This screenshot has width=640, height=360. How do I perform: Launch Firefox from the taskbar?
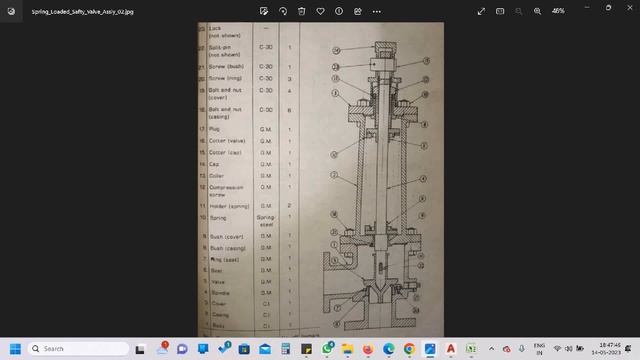tap(368, 349)
